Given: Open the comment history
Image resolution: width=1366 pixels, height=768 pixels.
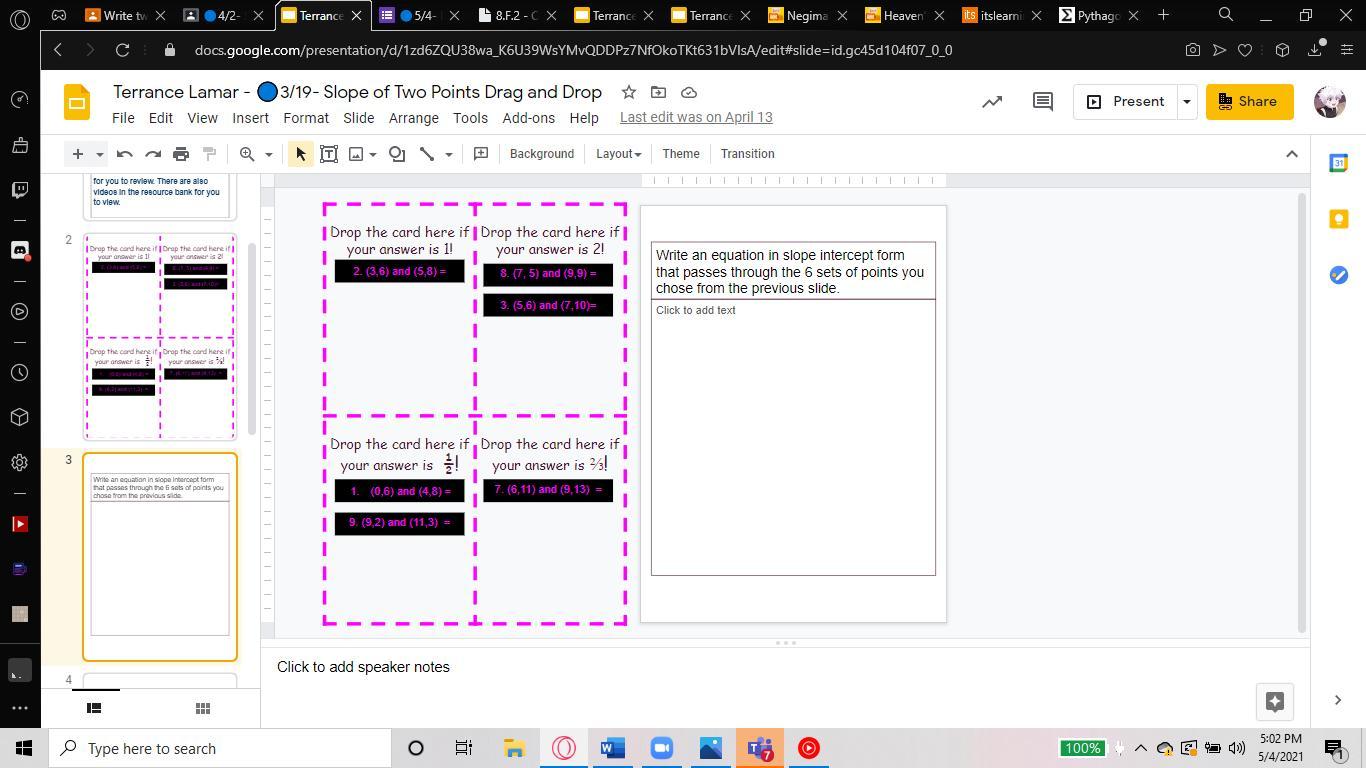Looking at the screenshot, I should (x=1043, y=101).
